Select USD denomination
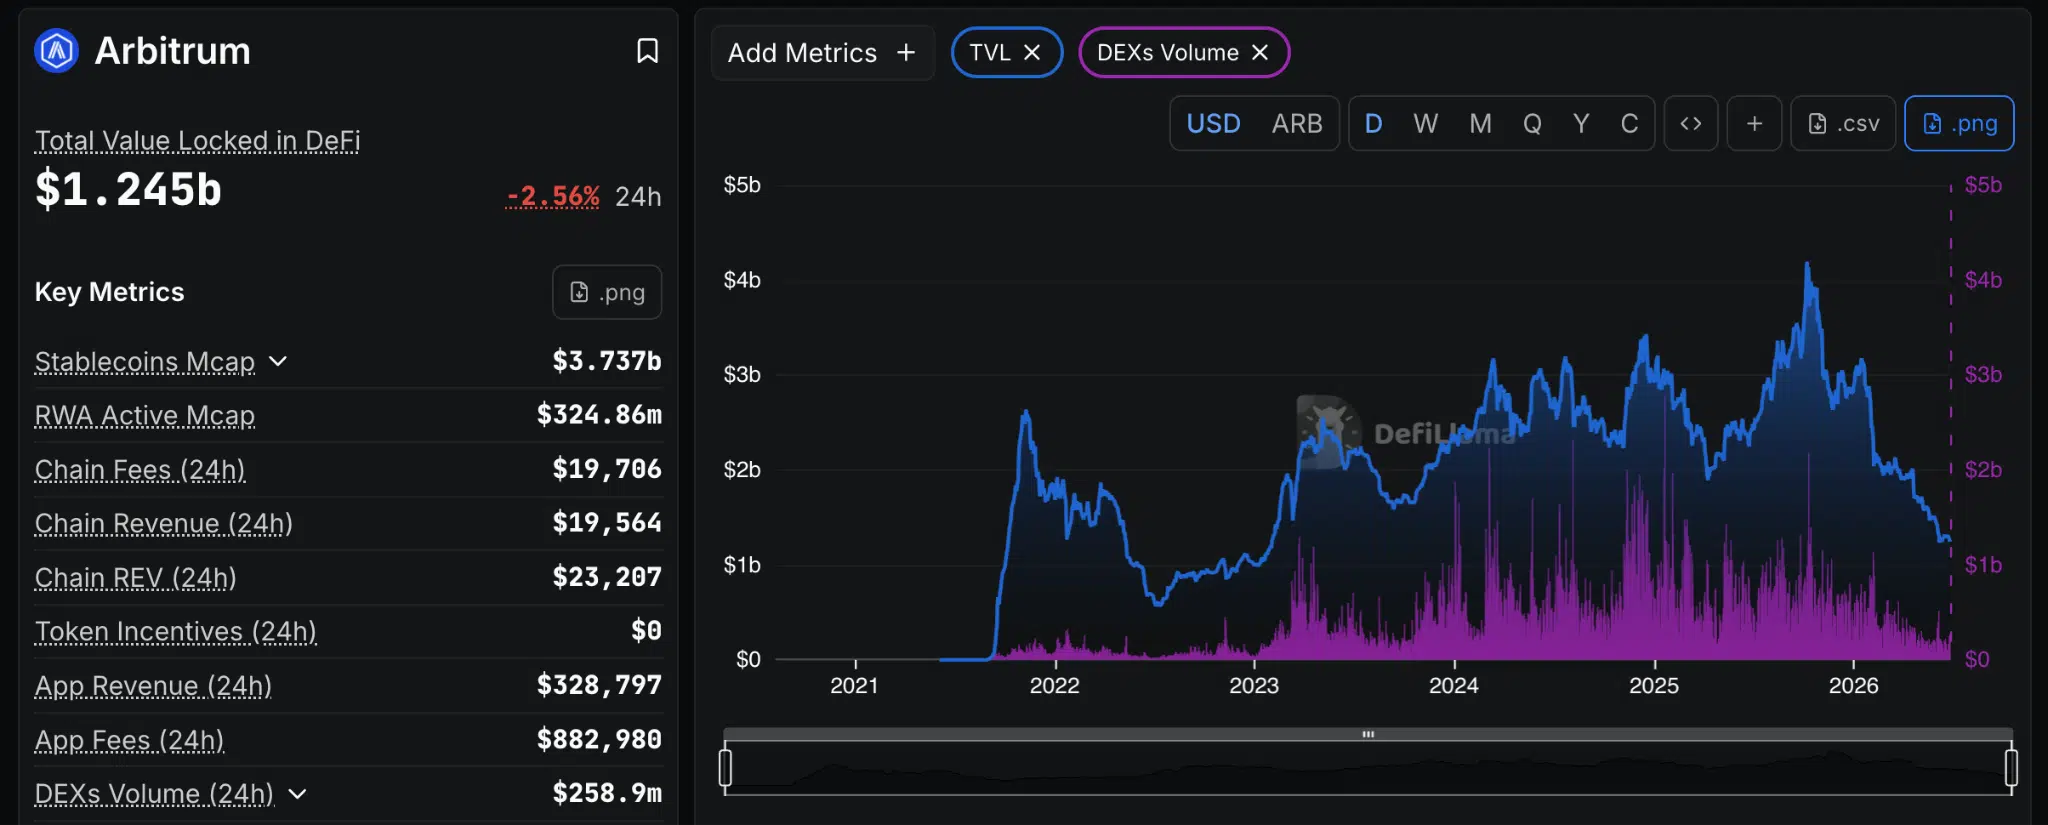Viewport: 2048px width, 825px height. 1213,123
